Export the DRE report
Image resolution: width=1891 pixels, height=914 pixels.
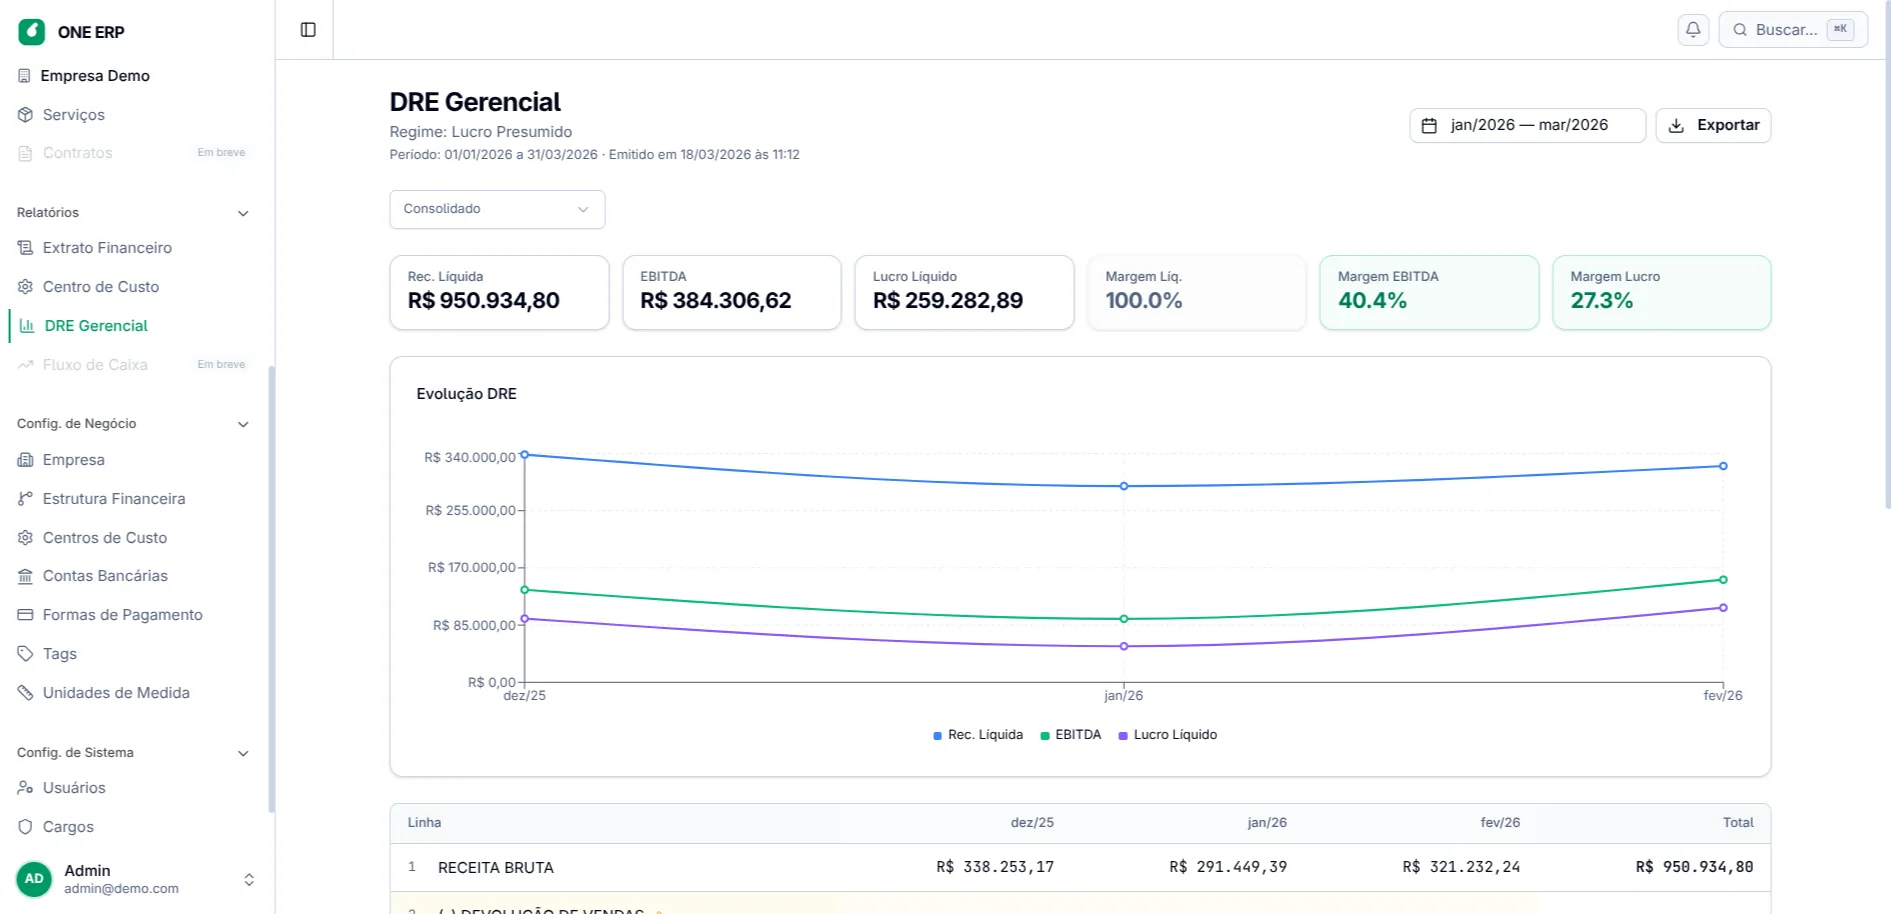(x=1712, y=126)
